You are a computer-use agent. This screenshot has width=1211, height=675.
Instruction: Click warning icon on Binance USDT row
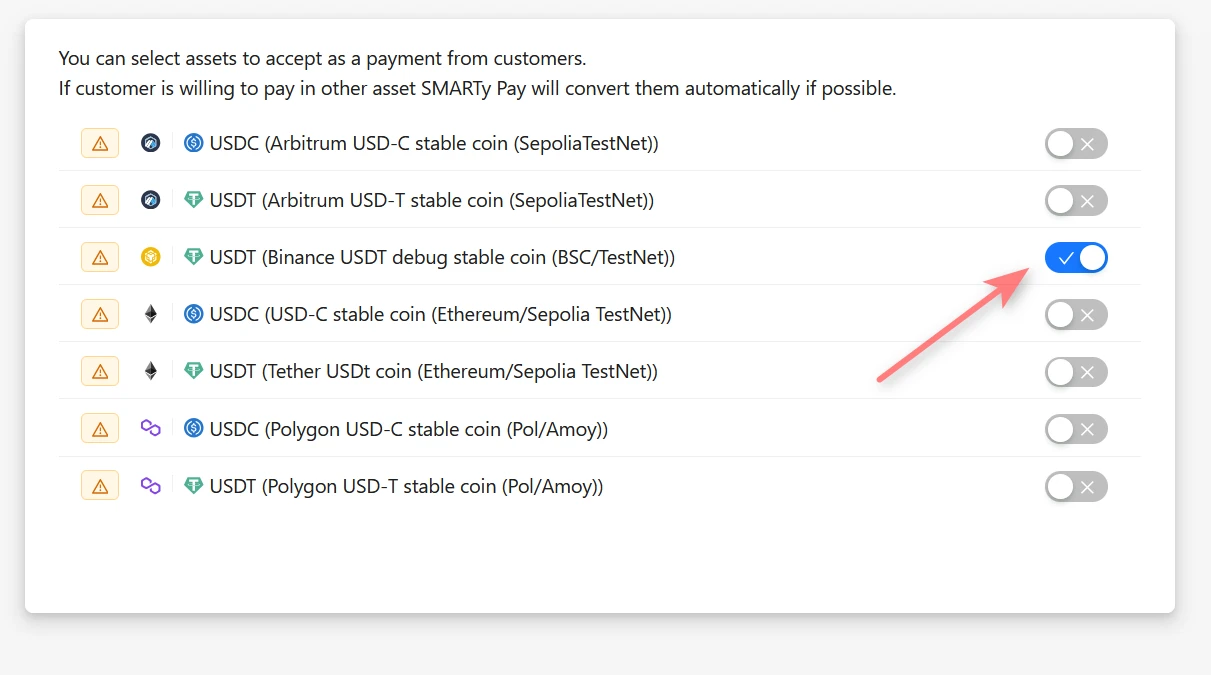[100, 257]
